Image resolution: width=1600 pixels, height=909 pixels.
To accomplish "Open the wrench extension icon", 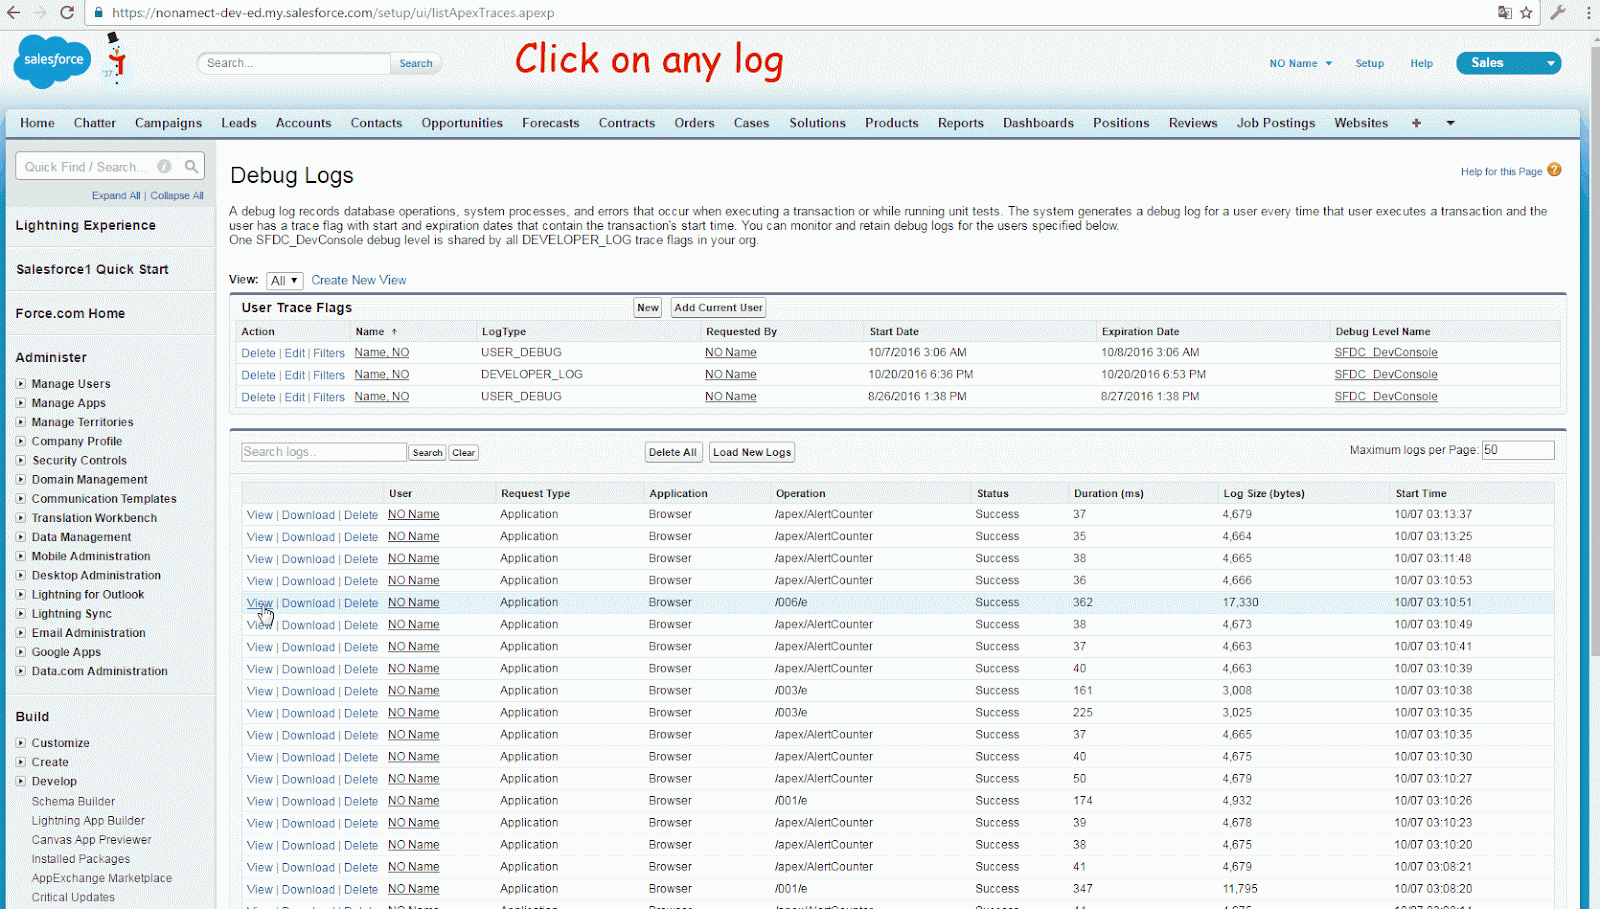I will [1558, 13].
